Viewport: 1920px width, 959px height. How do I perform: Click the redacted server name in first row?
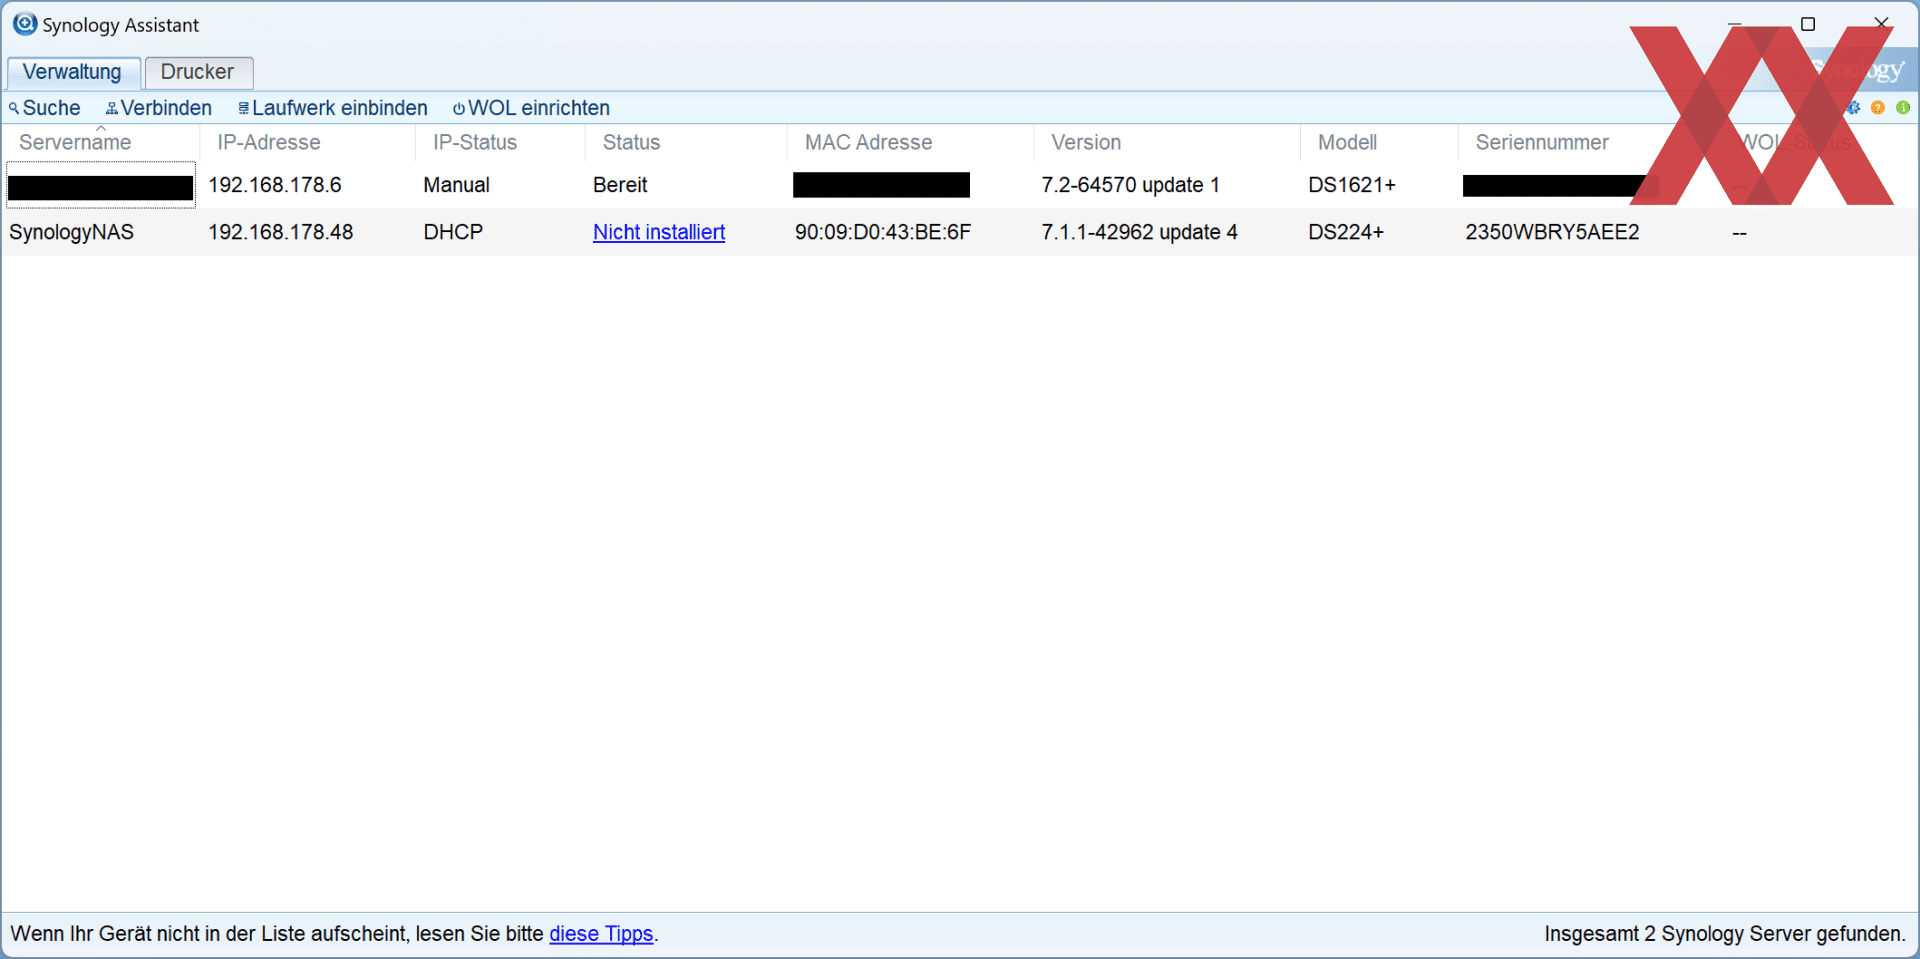(100, 187)
